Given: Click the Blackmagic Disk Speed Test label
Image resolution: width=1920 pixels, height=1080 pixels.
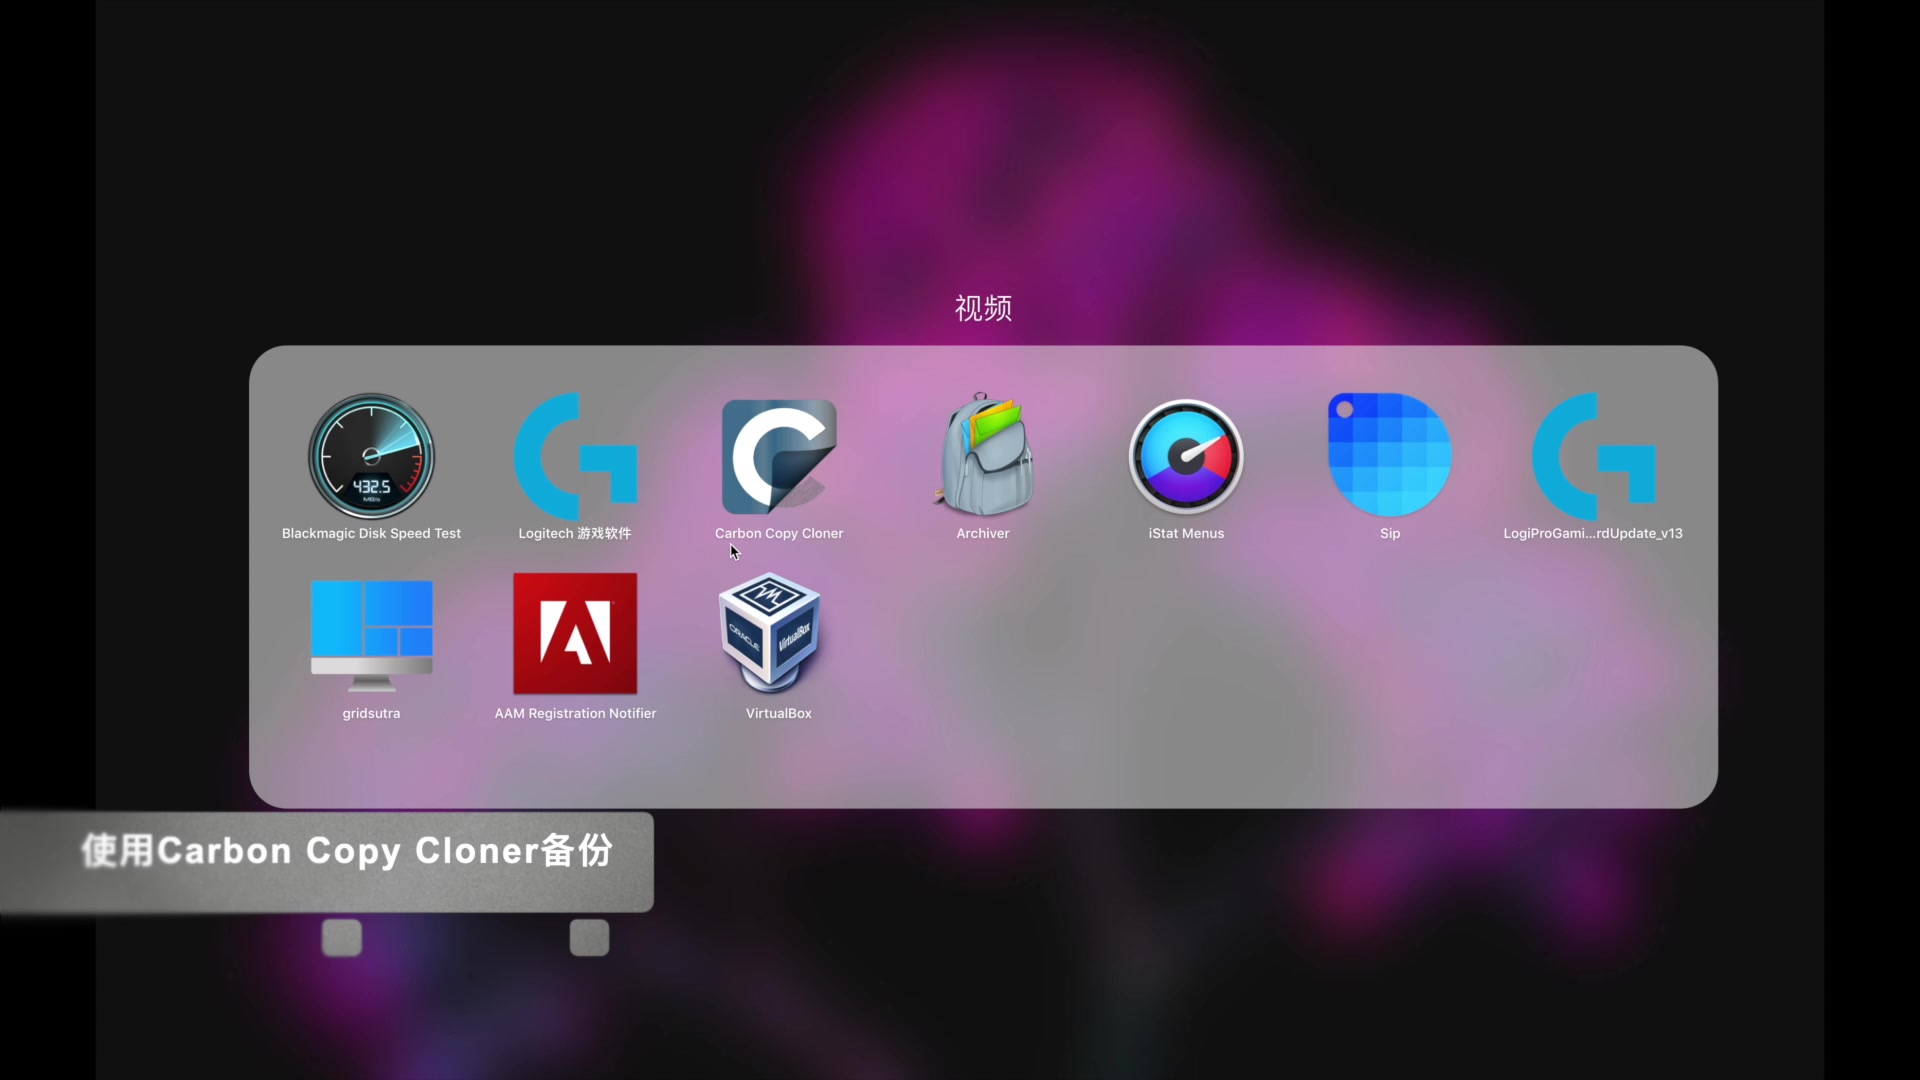Looking at the screenshot, I should point(371,533).
